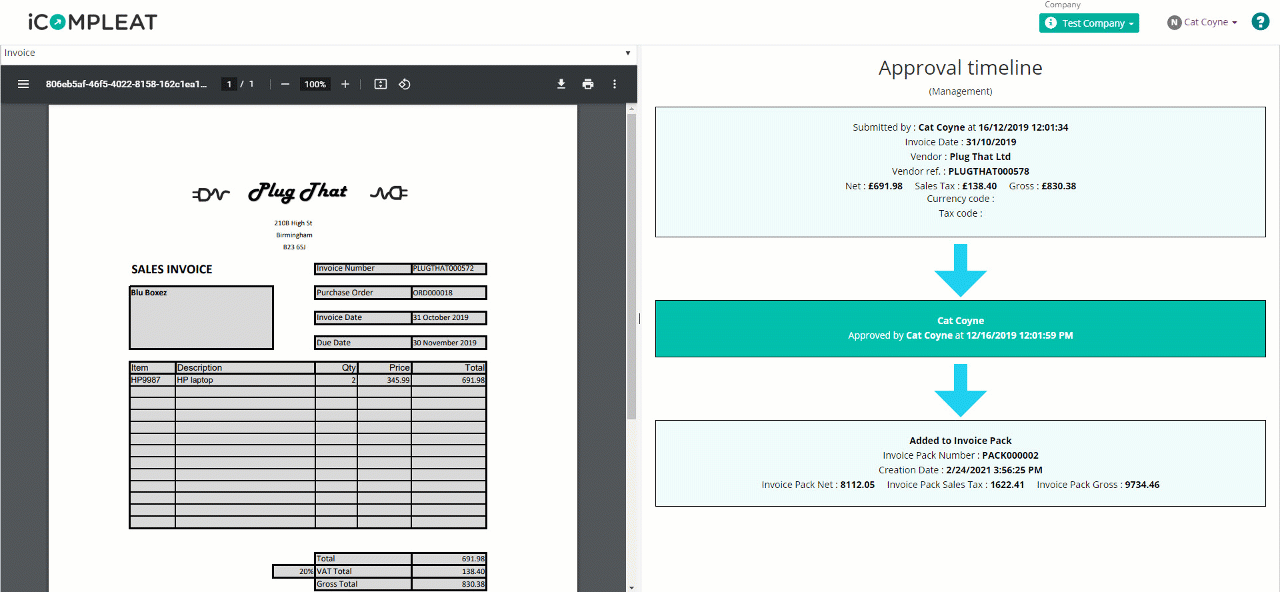Image resolution: width=1280 pixels, height=592 pixels.
Task: Click the Plug That logo in invoice
Action: 299,192
